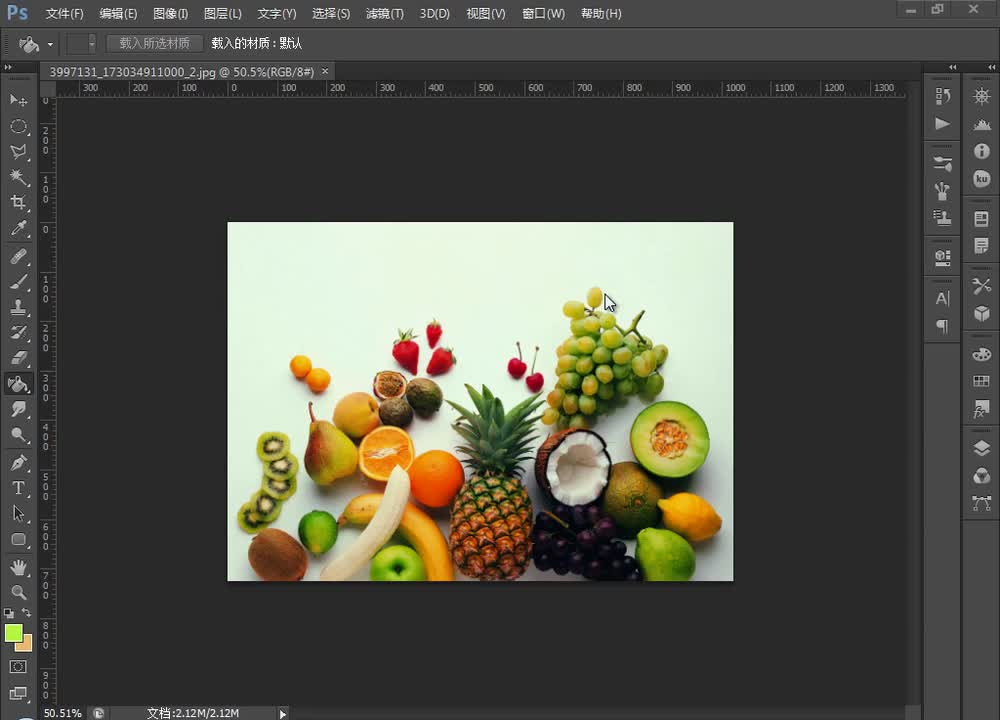Reset default foreground and background colors

9,612
